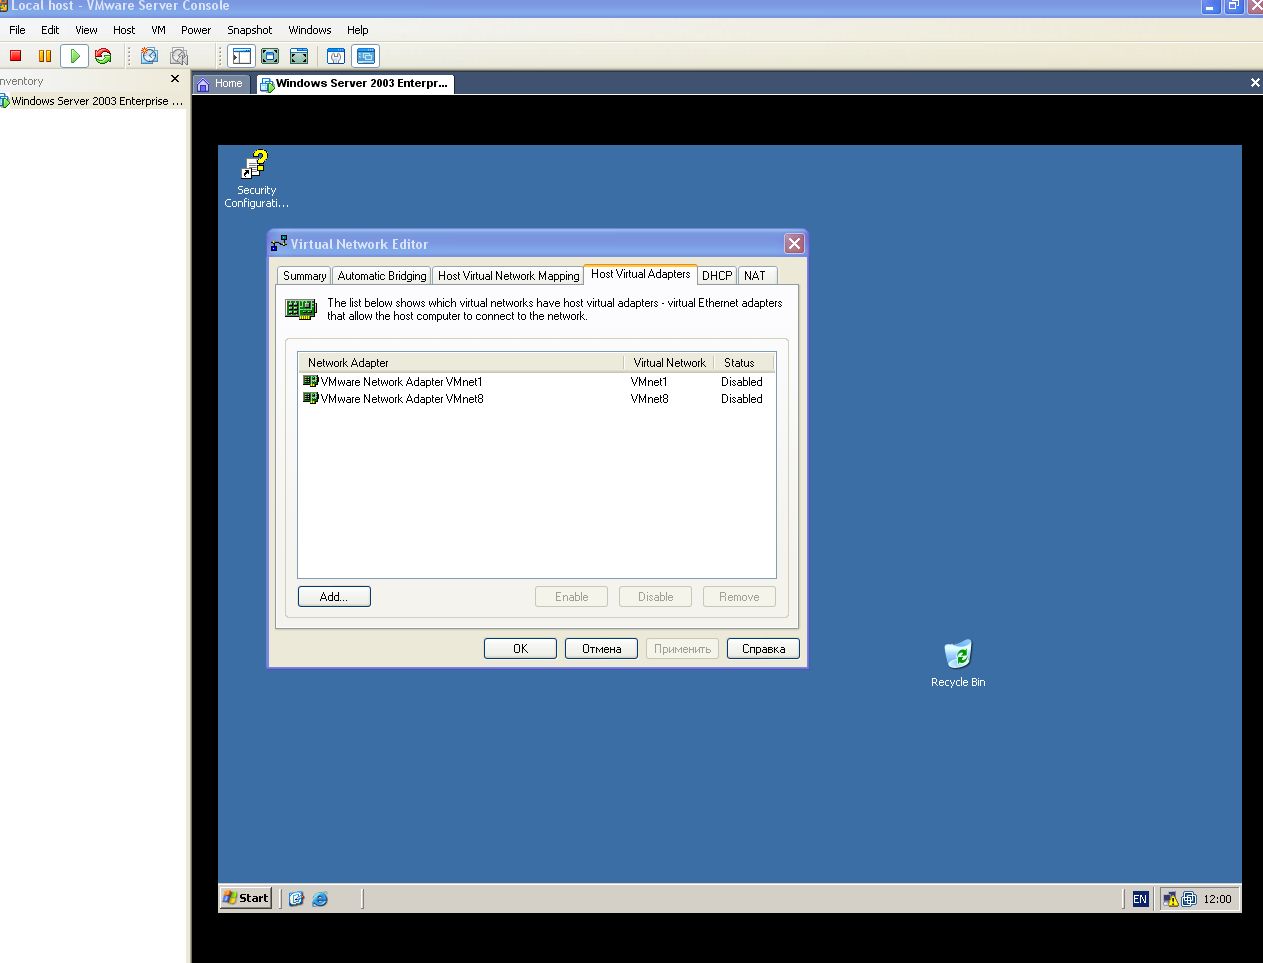Viewport: 1263px width, 963px height.
Task: Open the Host menu
Action: (124, 30)
